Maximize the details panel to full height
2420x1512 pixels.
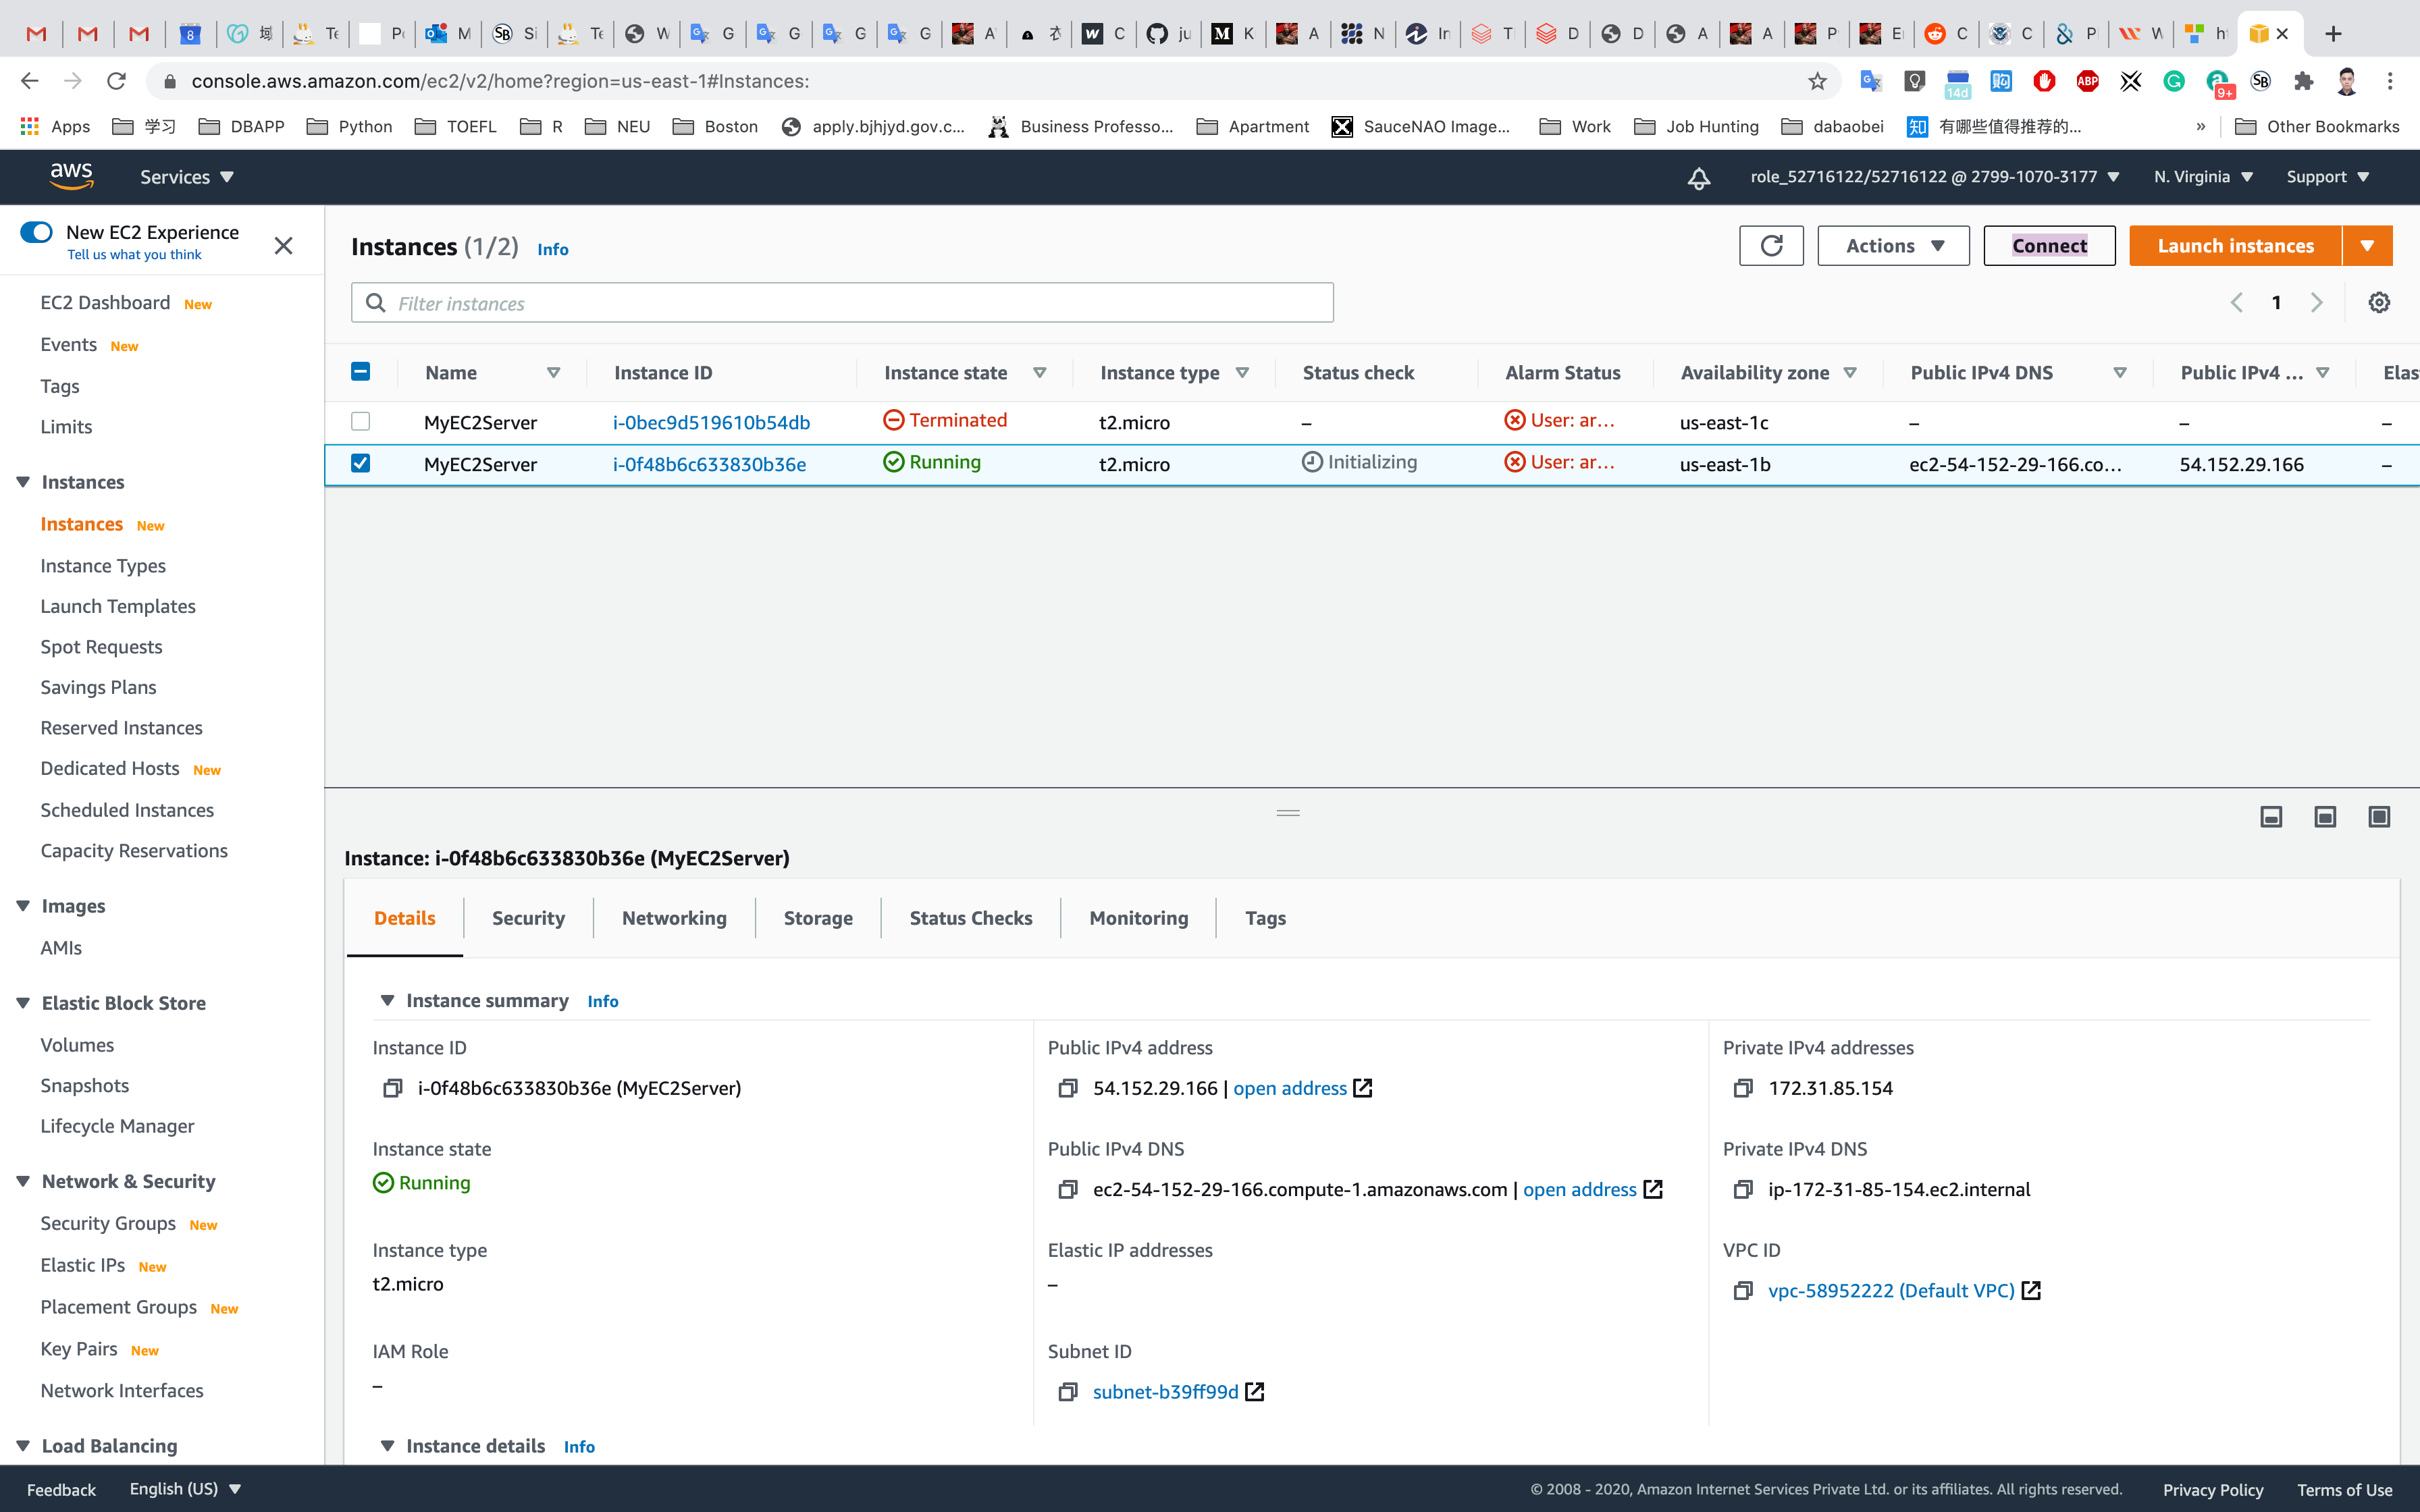click(2379, 817)
